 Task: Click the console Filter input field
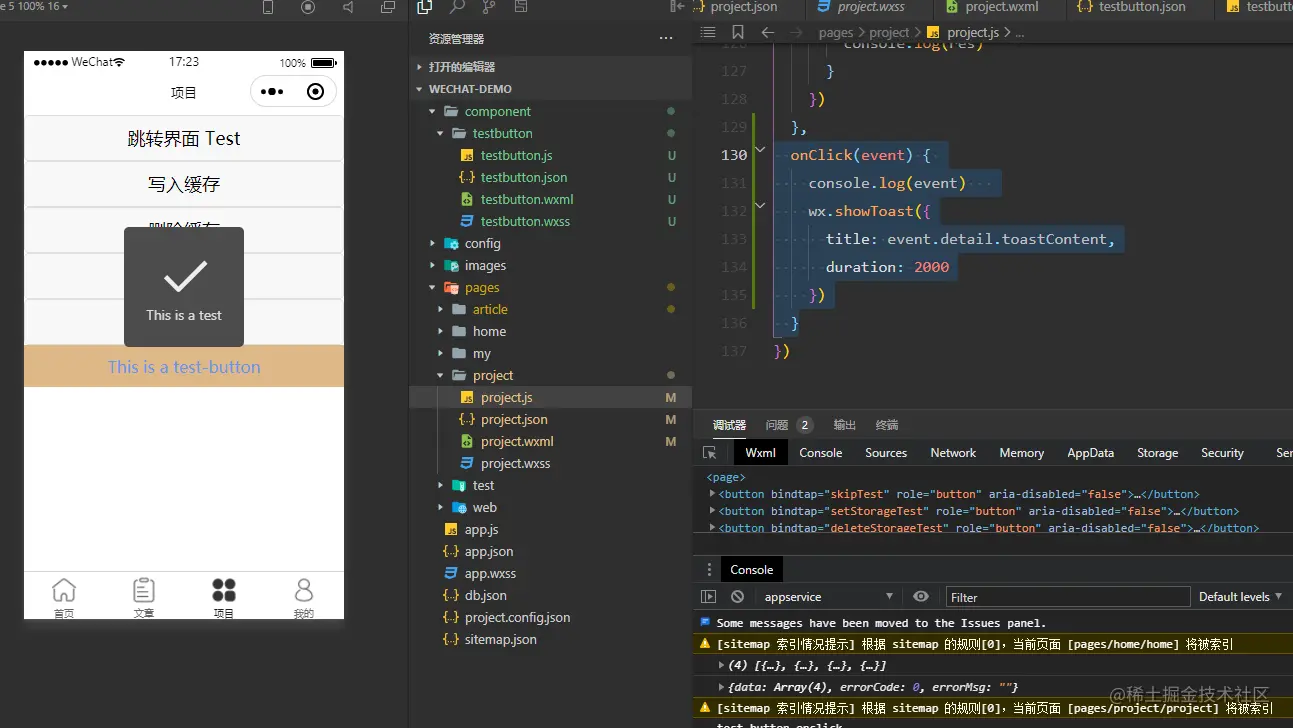(x=1067, y=597)
